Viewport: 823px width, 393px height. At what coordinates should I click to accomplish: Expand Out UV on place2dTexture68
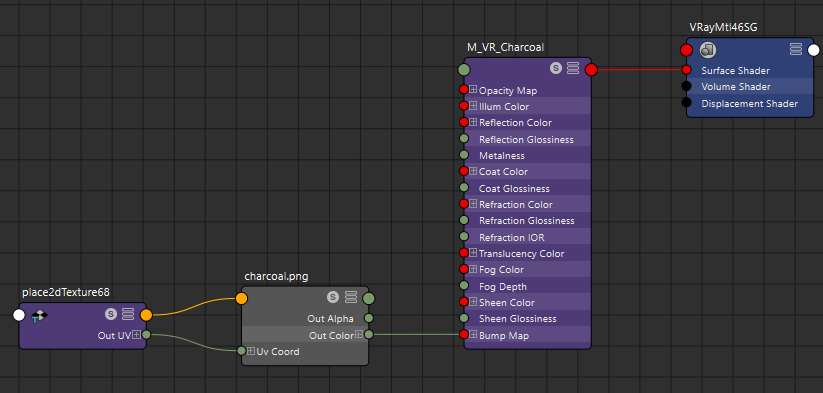pos(136,334)
